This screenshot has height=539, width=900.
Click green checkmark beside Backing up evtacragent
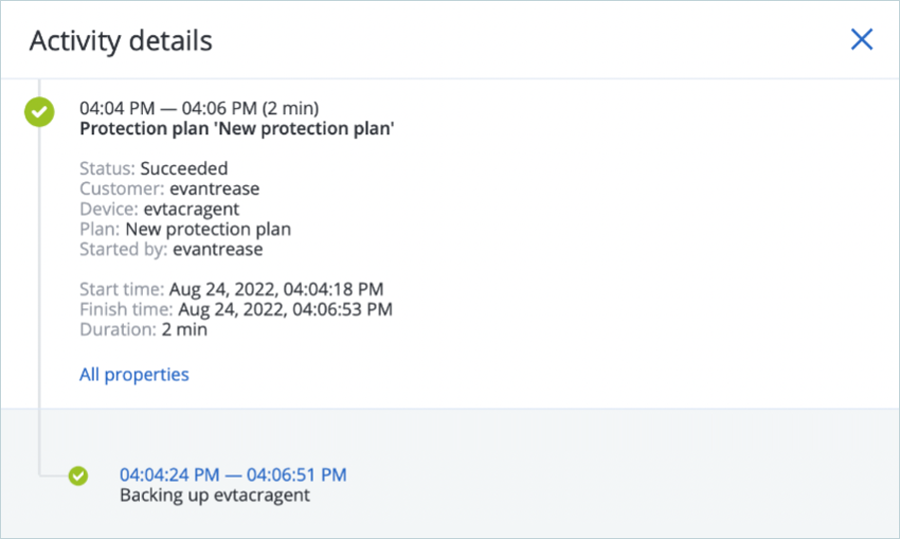pos(79,476)
